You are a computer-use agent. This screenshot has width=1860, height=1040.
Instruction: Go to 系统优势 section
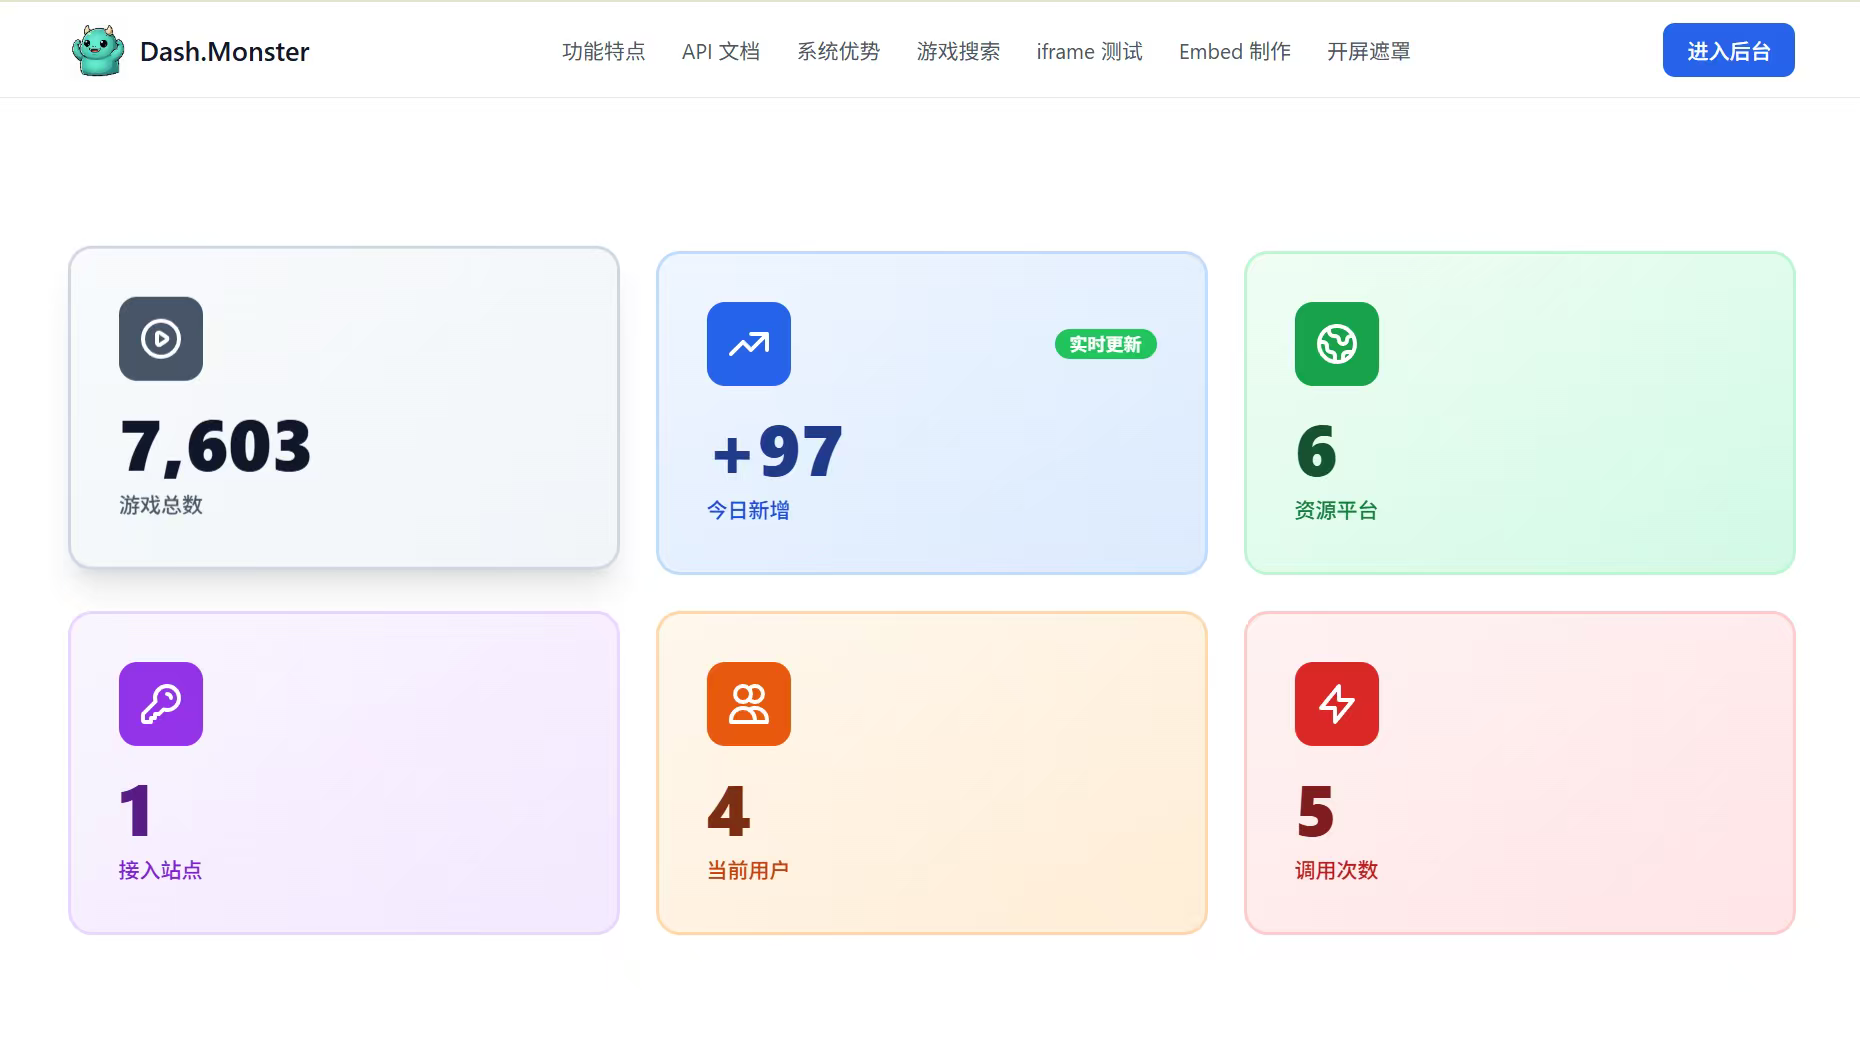tap(838, 51)
